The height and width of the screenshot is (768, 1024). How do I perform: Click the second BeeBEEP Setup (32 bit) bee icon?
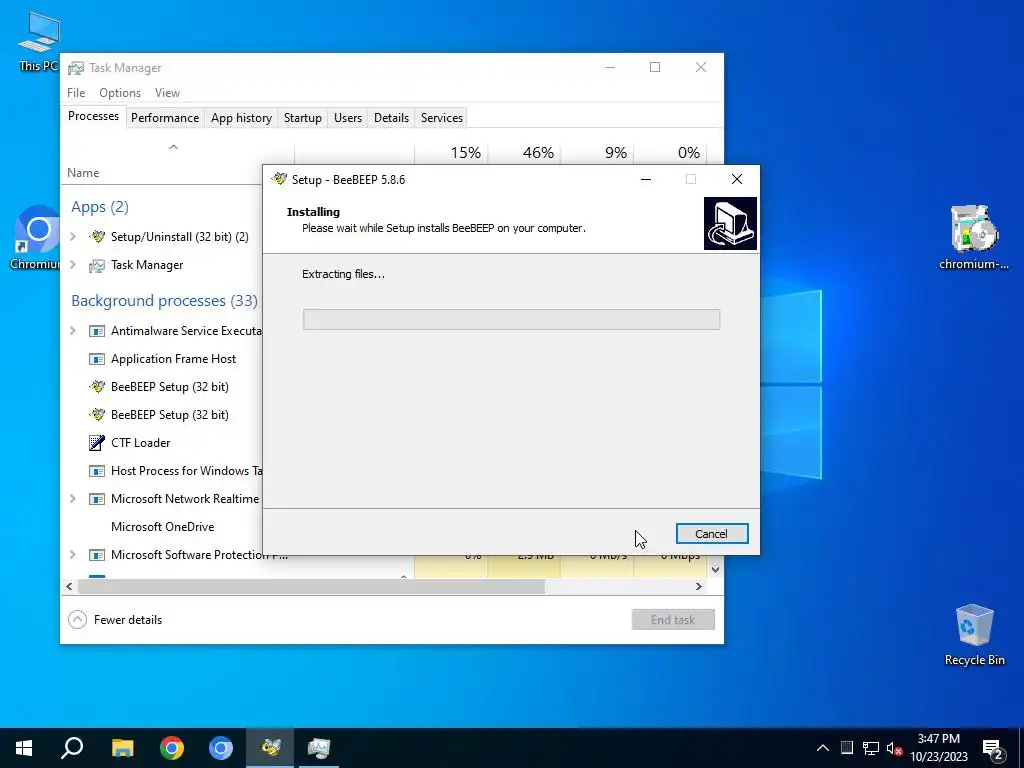97,415
